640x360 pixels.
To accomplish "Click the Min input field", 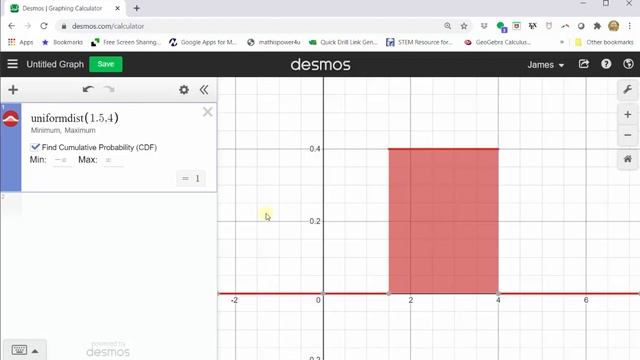I will pos(62,160).
